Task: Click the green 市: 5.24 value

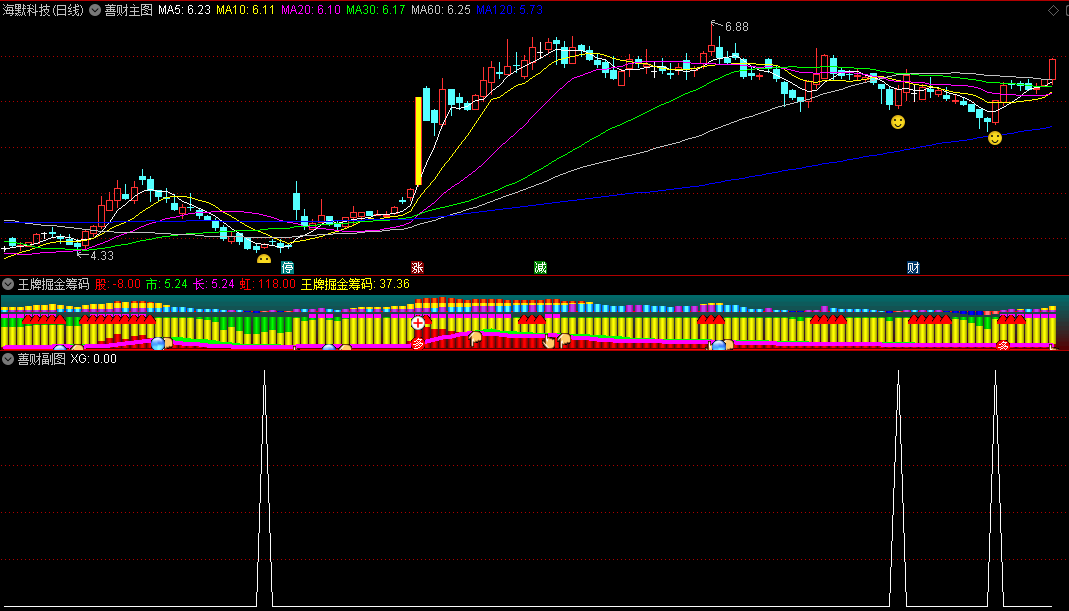Action: [x=166, y=284]
